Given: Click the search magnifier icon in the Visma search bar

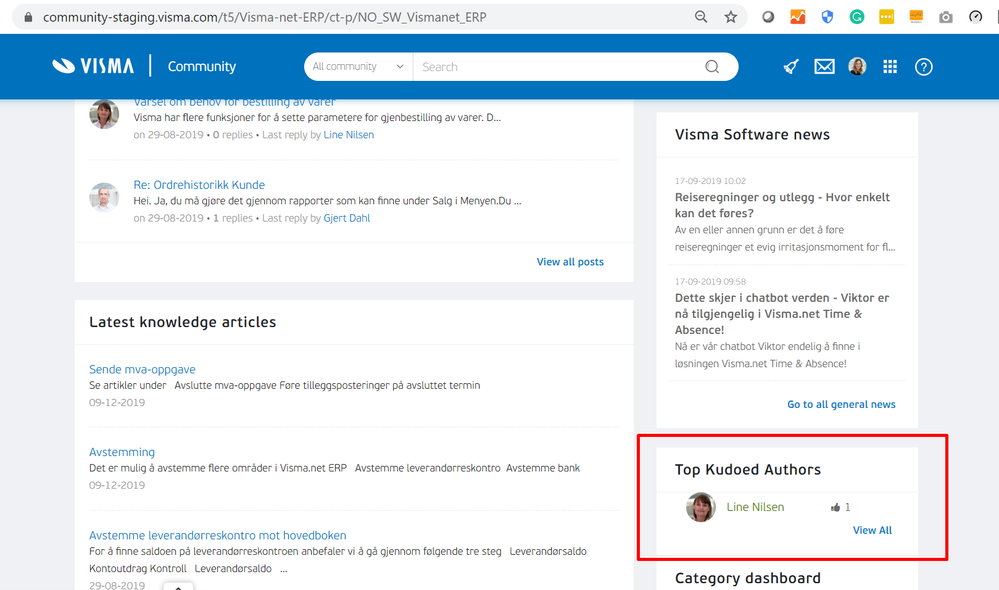Looking at the screenshot, I should click(x=712, y=67).
